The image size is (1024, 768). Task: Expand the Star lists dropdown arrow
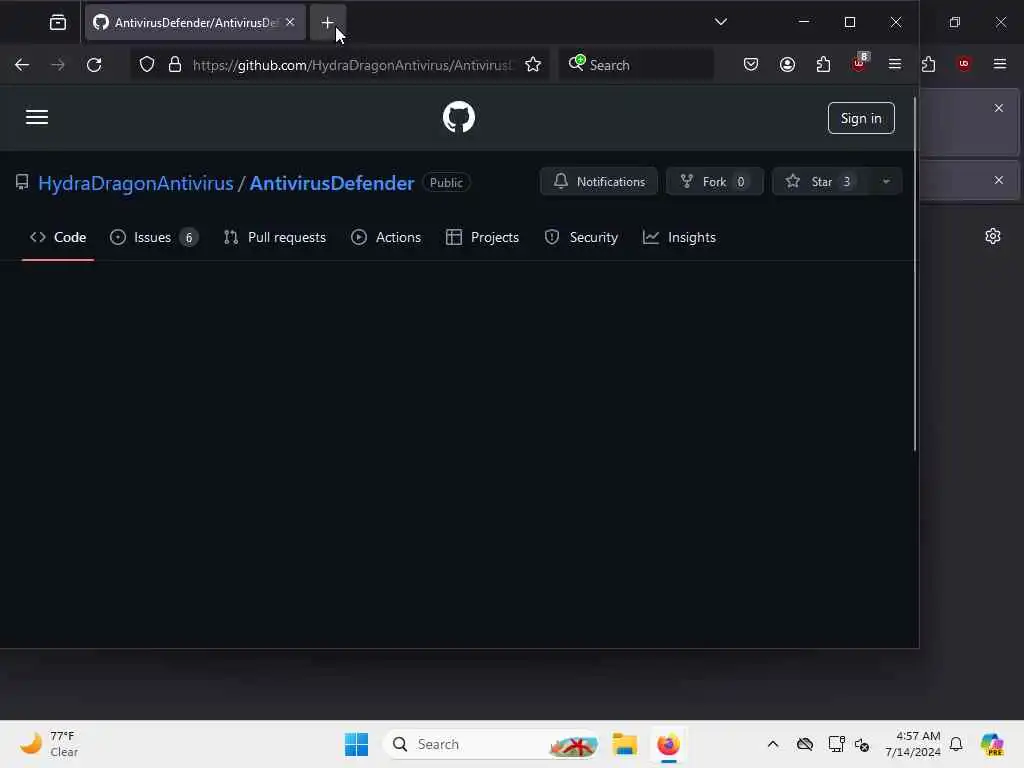886,182
